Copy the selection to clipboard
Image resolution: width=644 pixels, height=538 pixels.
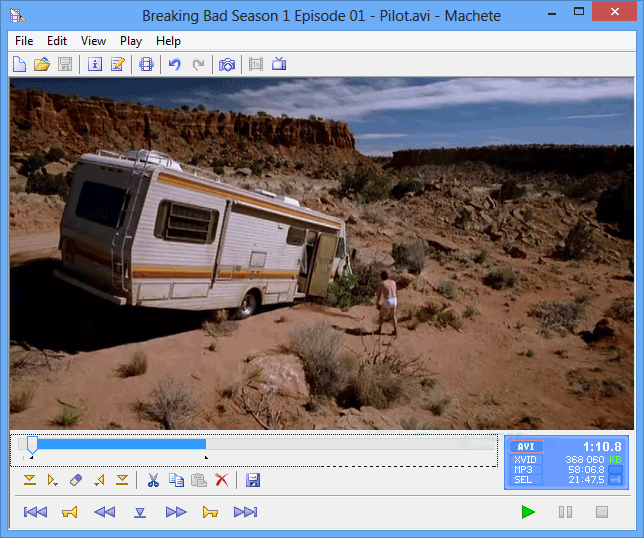(x=176, y=481)
